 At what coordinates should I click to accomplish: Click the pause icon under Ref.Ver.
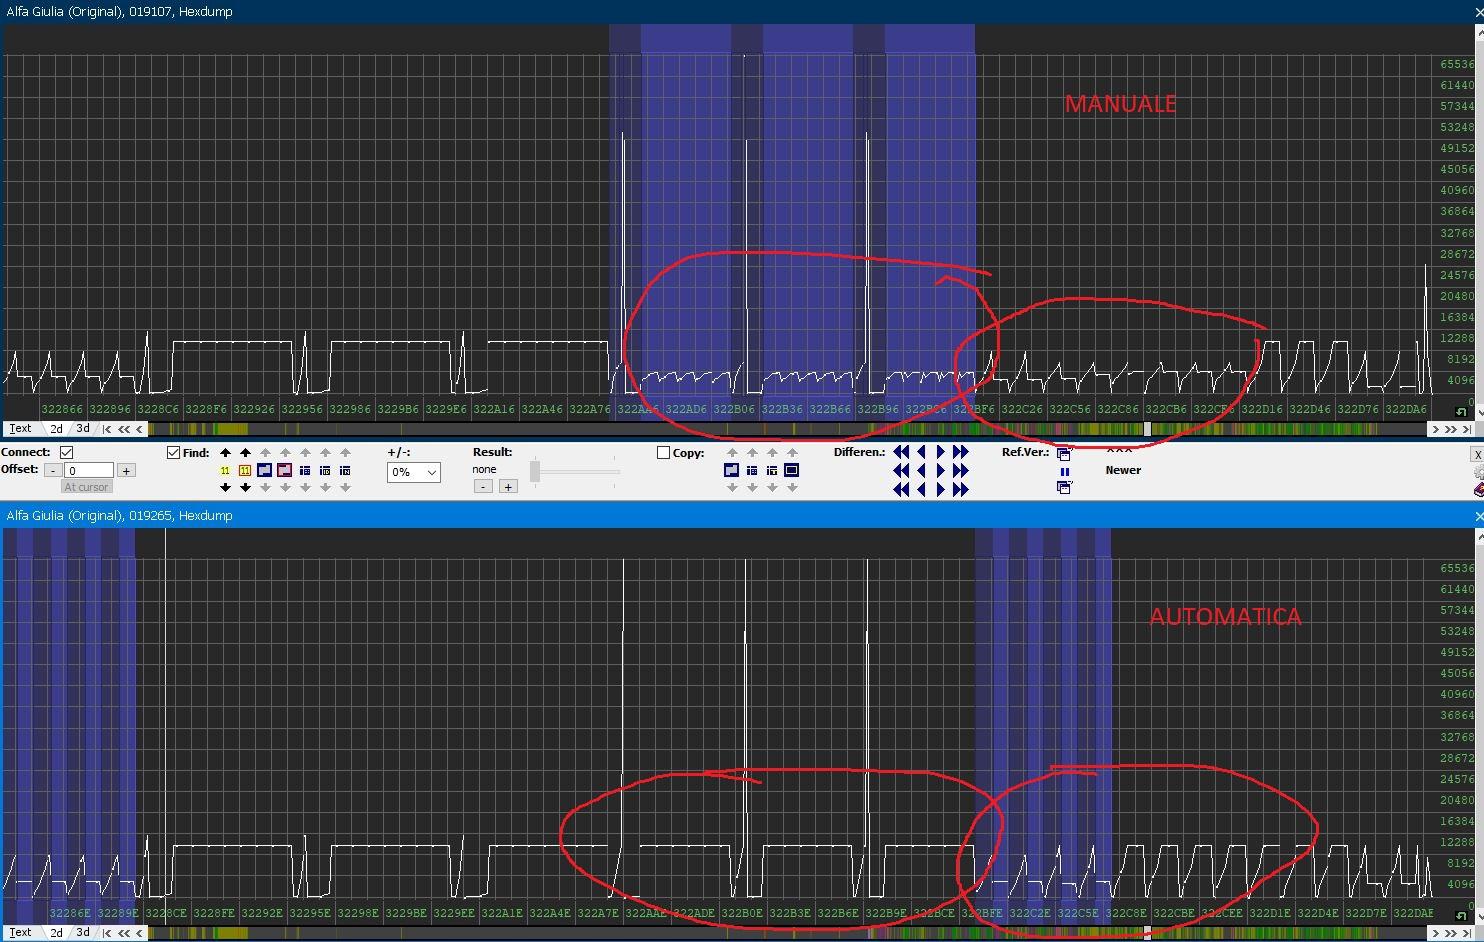pyautogui.click(x=1064, y=471)
